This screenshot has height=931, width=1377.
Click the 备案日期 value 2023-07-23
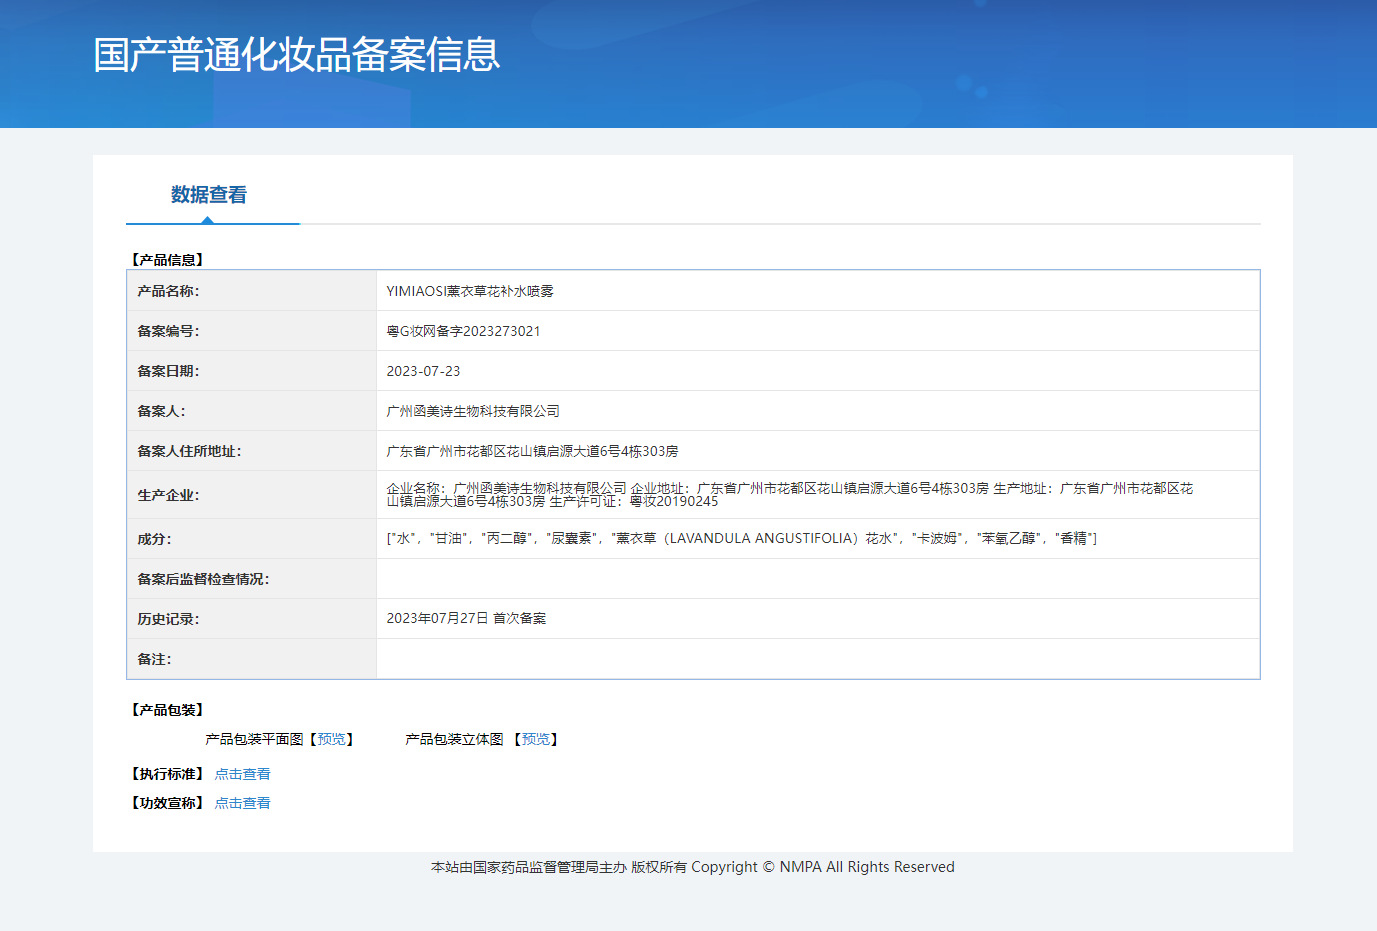423,371
